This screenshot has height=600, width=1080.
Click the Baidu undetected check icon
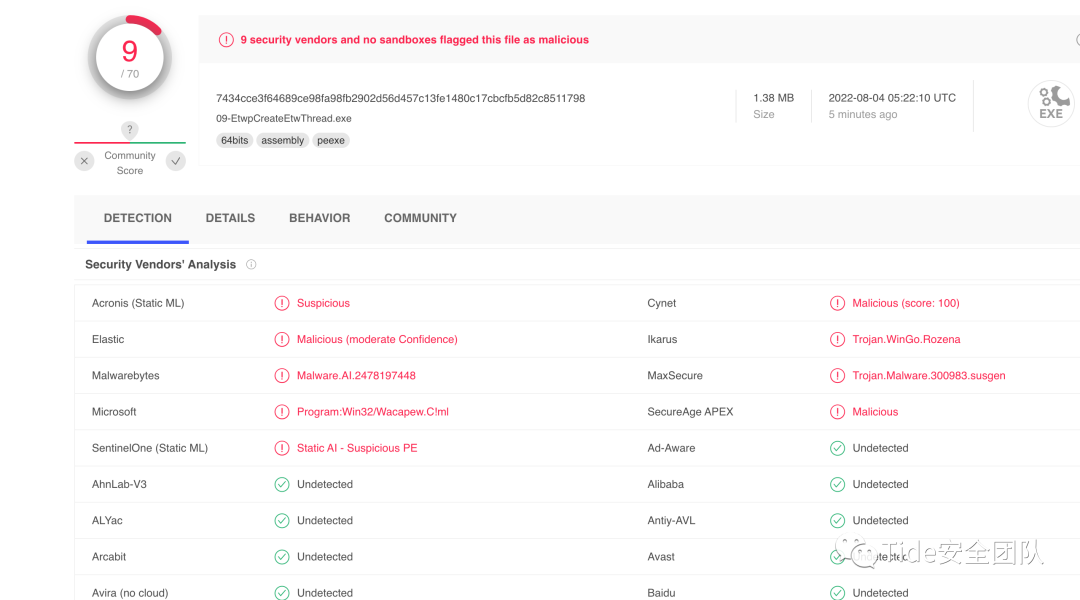(x=837, y=592)
